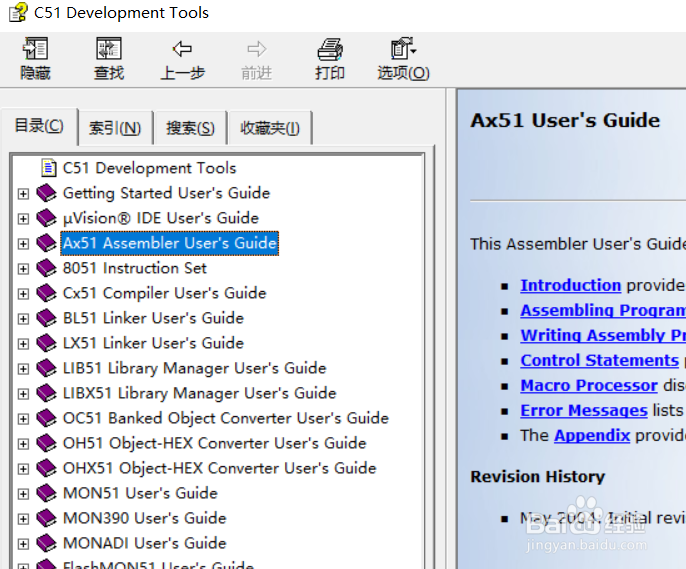This screenshot has height=569, width=686.
Task: Expand OH51 Object-HEX Converter node
Action: coord(23,443)
